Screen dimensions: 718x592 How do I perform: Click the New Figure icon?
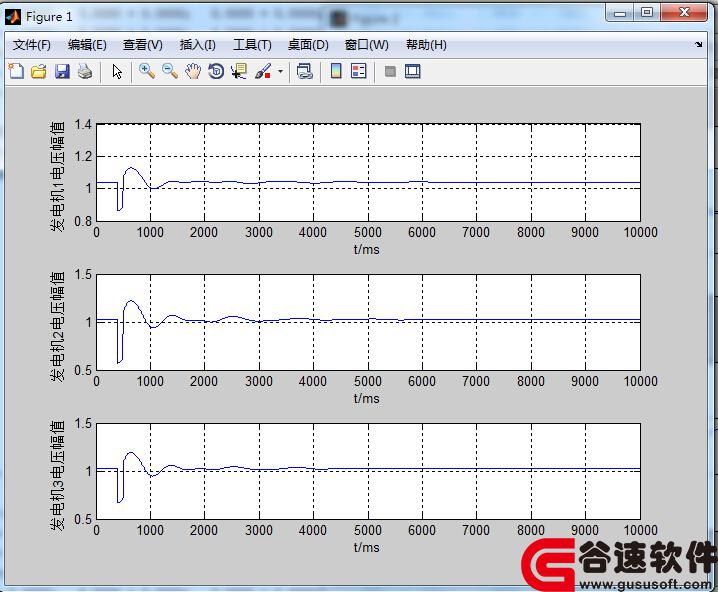coord(16,71)
